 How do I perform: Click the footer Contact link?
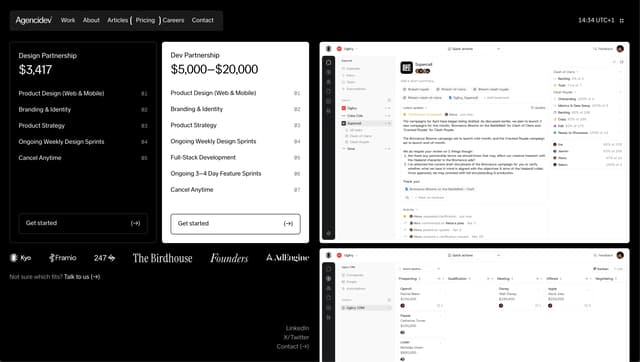[x=293, y=346]
